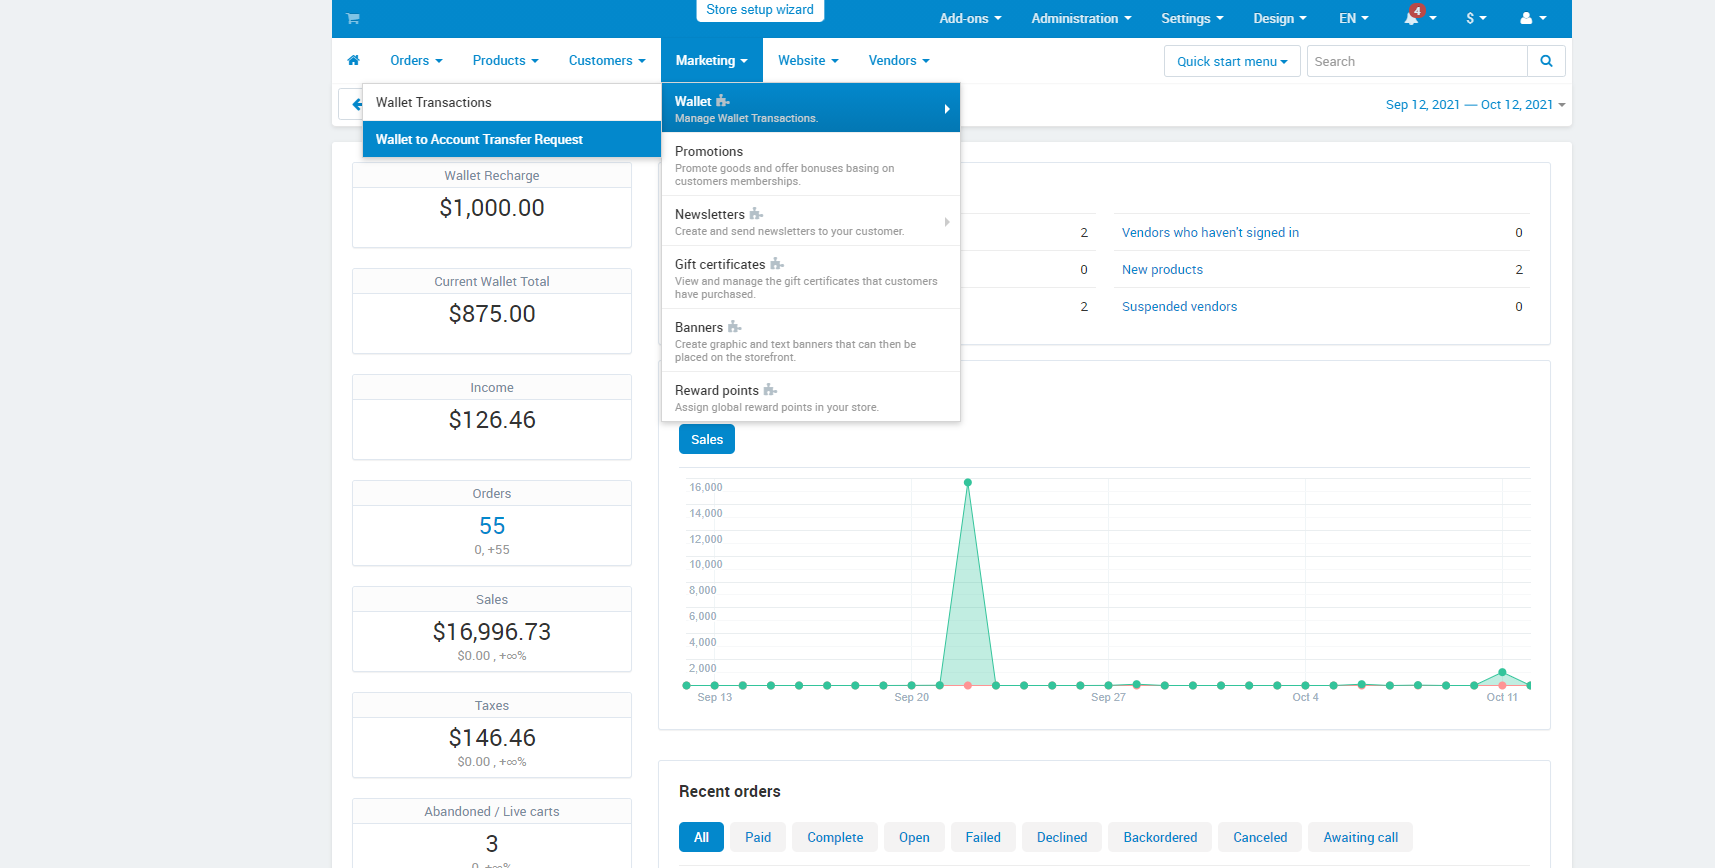This screenshot has width=1715, height=868.
Task: Click the puzzle icon beside Reward points
Action: coord(770,390)
